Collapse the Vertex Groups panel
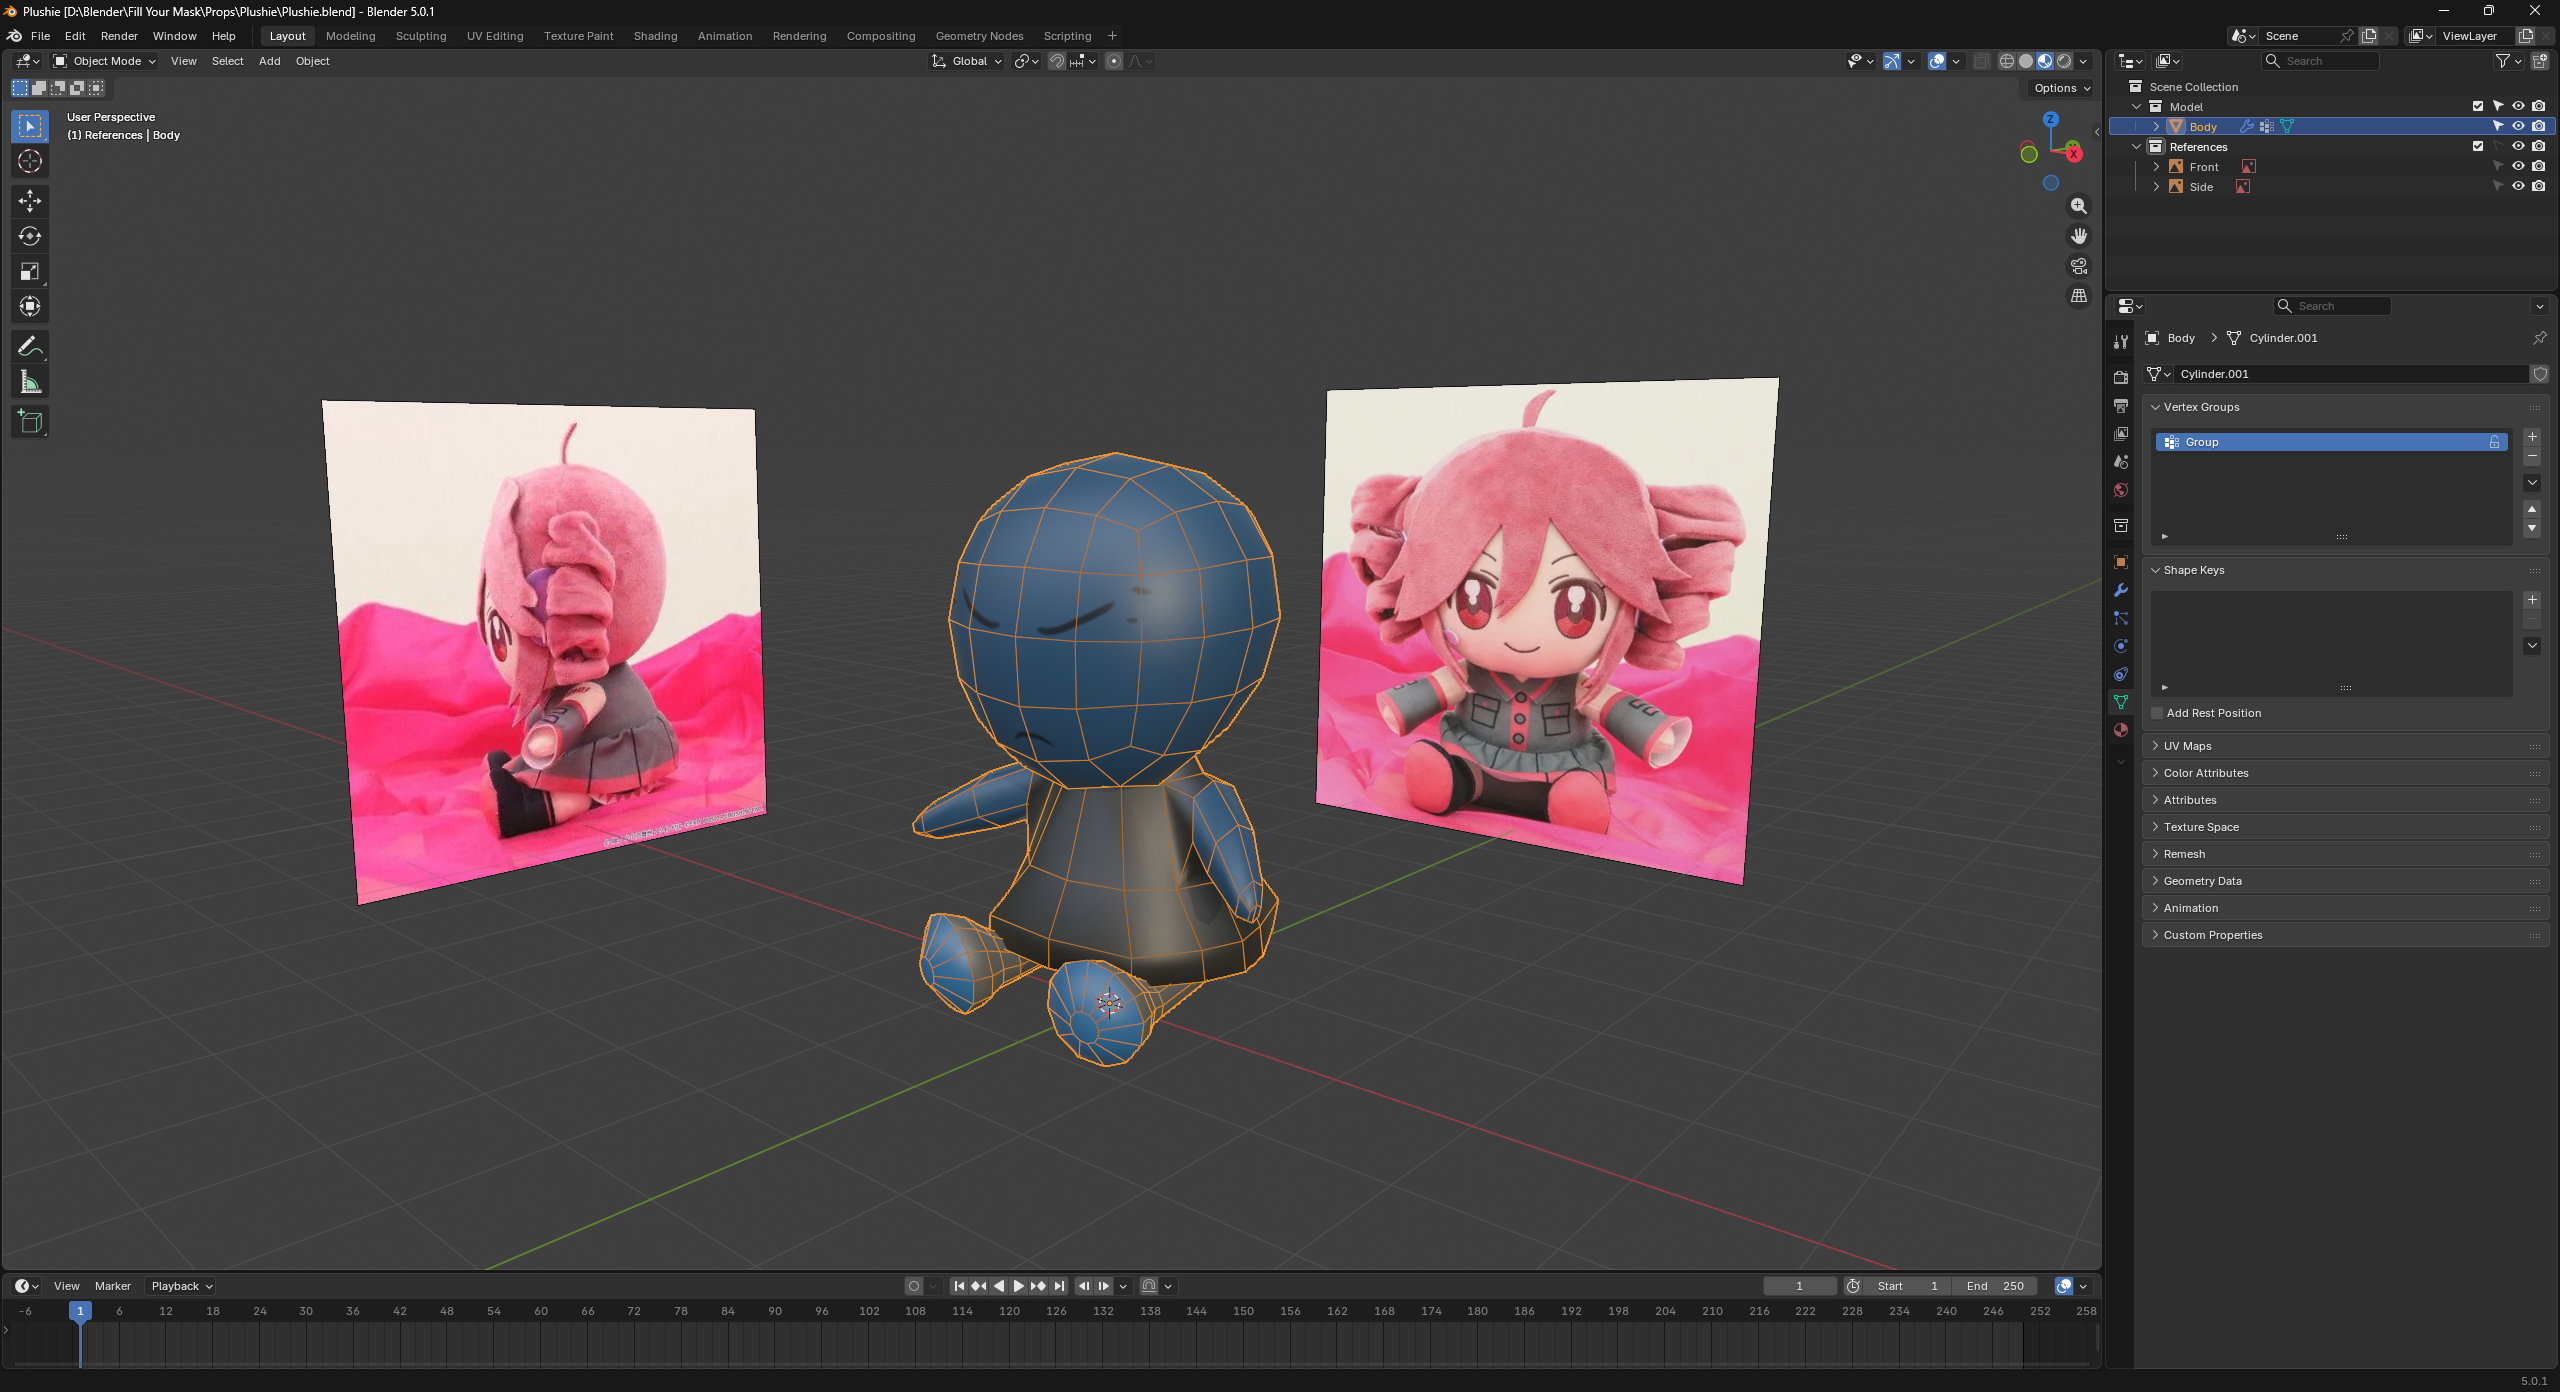This screenshot has height=1392, width=2560. pyautogui.click(x=2343, y=407)
